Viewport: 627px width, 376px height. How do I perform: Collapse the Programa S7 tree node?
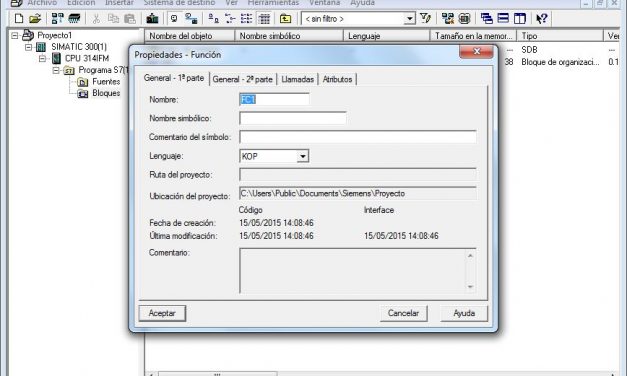[56, 70]
